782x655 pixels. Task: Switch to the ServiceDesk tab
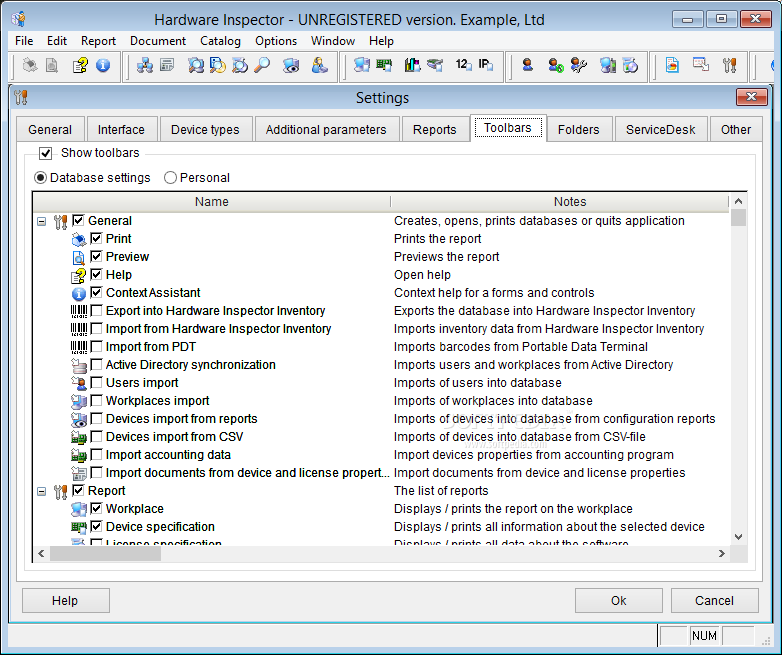pos(660,130)
